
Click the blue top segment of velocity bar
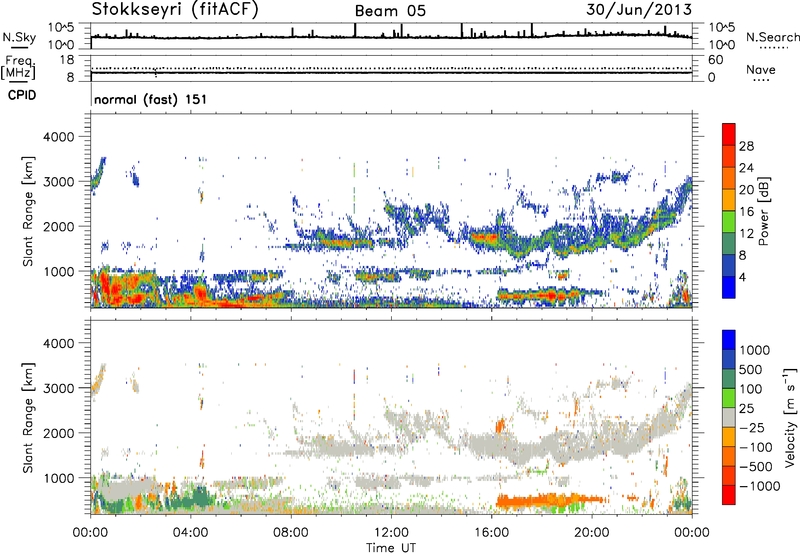pyautogui.click(x=729, y=340)
